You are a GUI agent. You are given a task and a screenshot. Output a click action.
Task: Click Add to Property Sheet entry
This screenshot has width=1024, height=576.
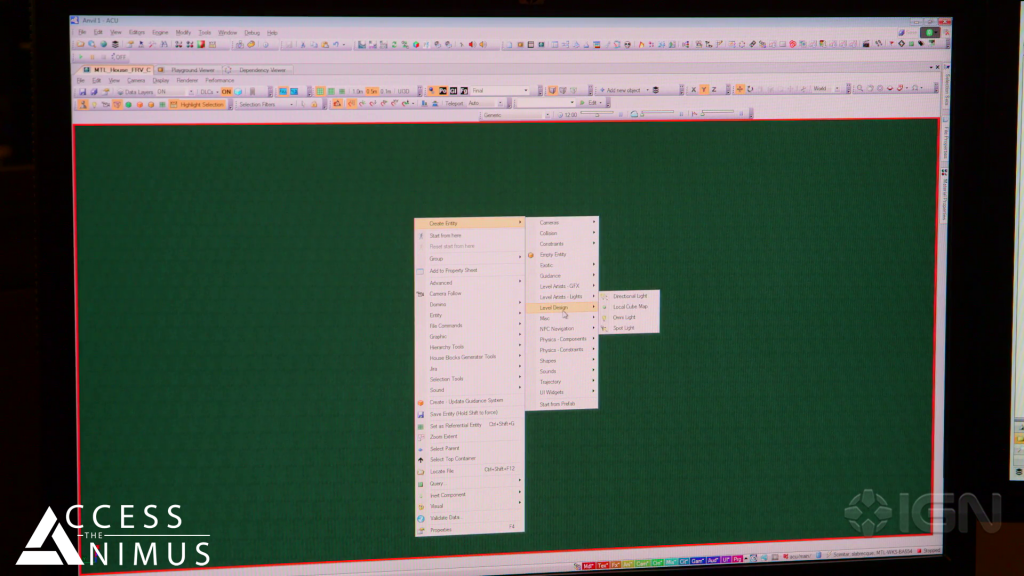[453, 271]
